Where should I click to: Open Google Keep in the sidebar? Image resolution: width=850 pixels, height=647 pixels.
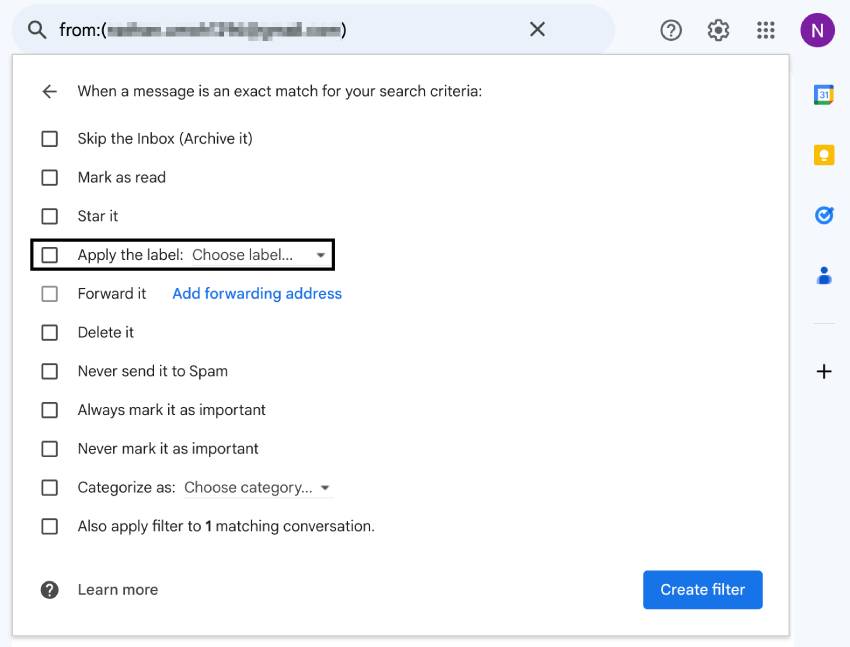click(x=823, y=155)
